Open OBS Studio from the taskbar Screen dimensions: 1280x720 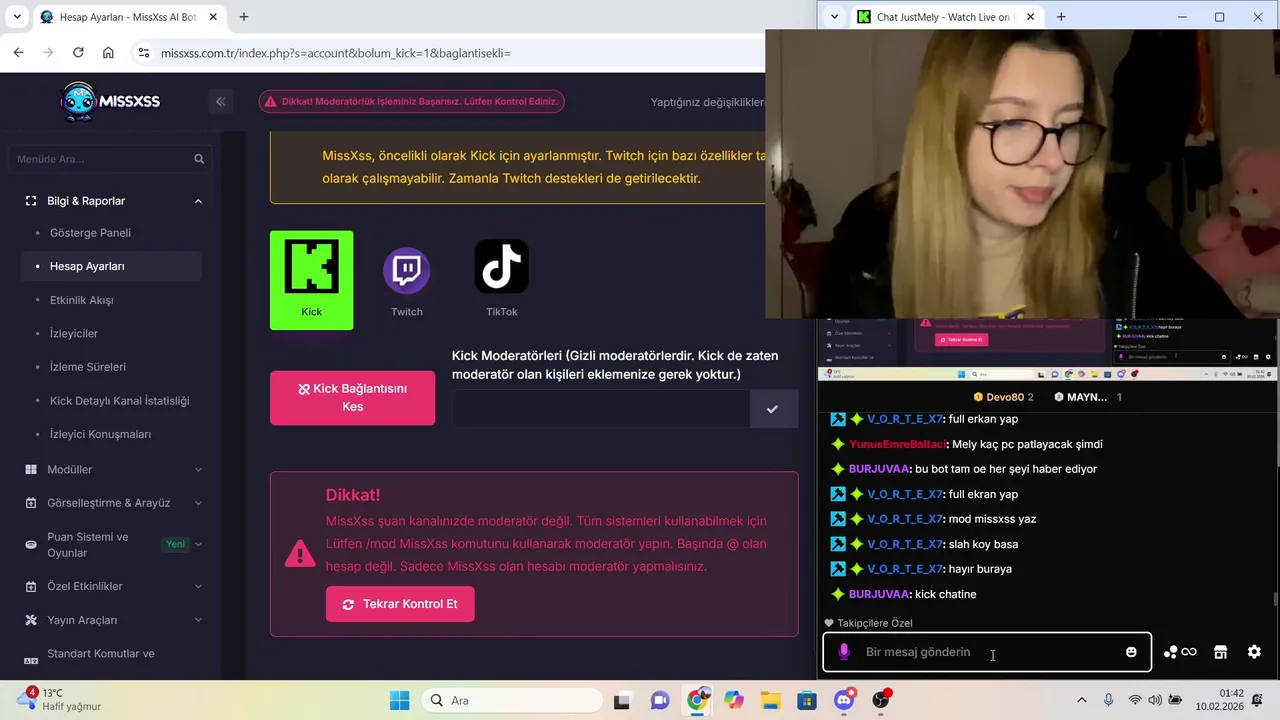pos(881,700)
